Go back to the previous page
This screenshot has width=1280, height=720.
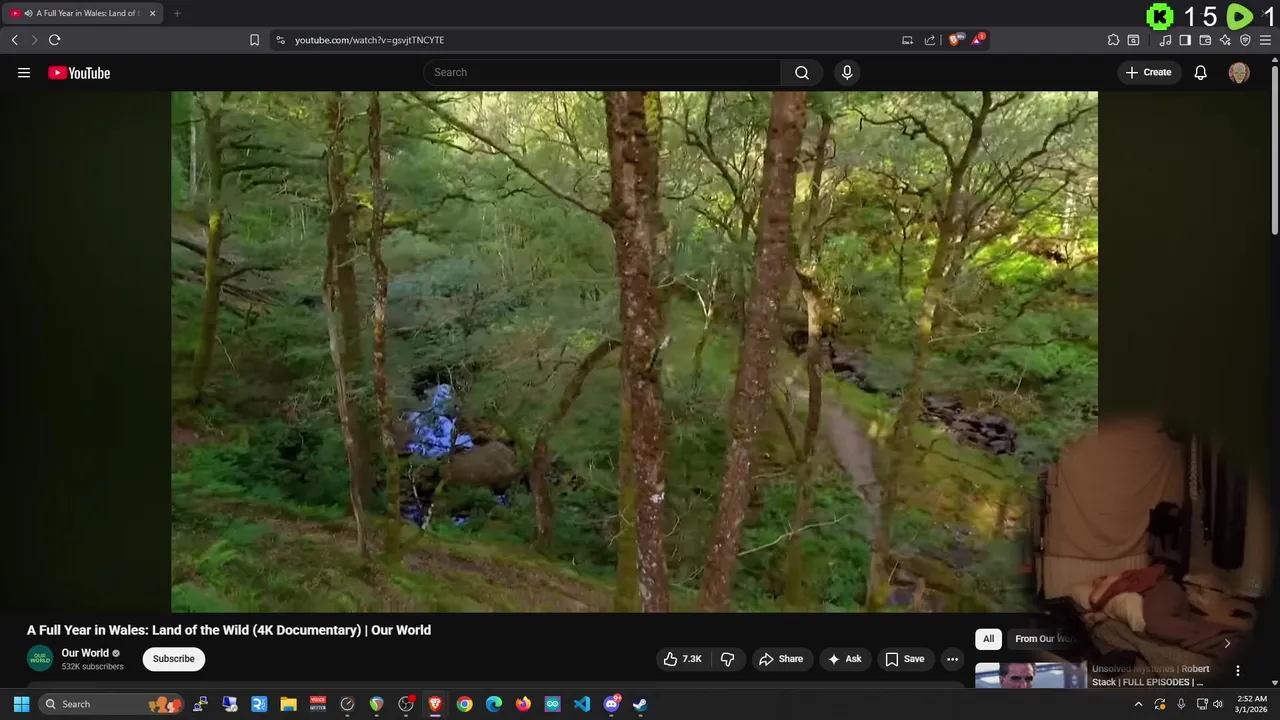[15, 40]
